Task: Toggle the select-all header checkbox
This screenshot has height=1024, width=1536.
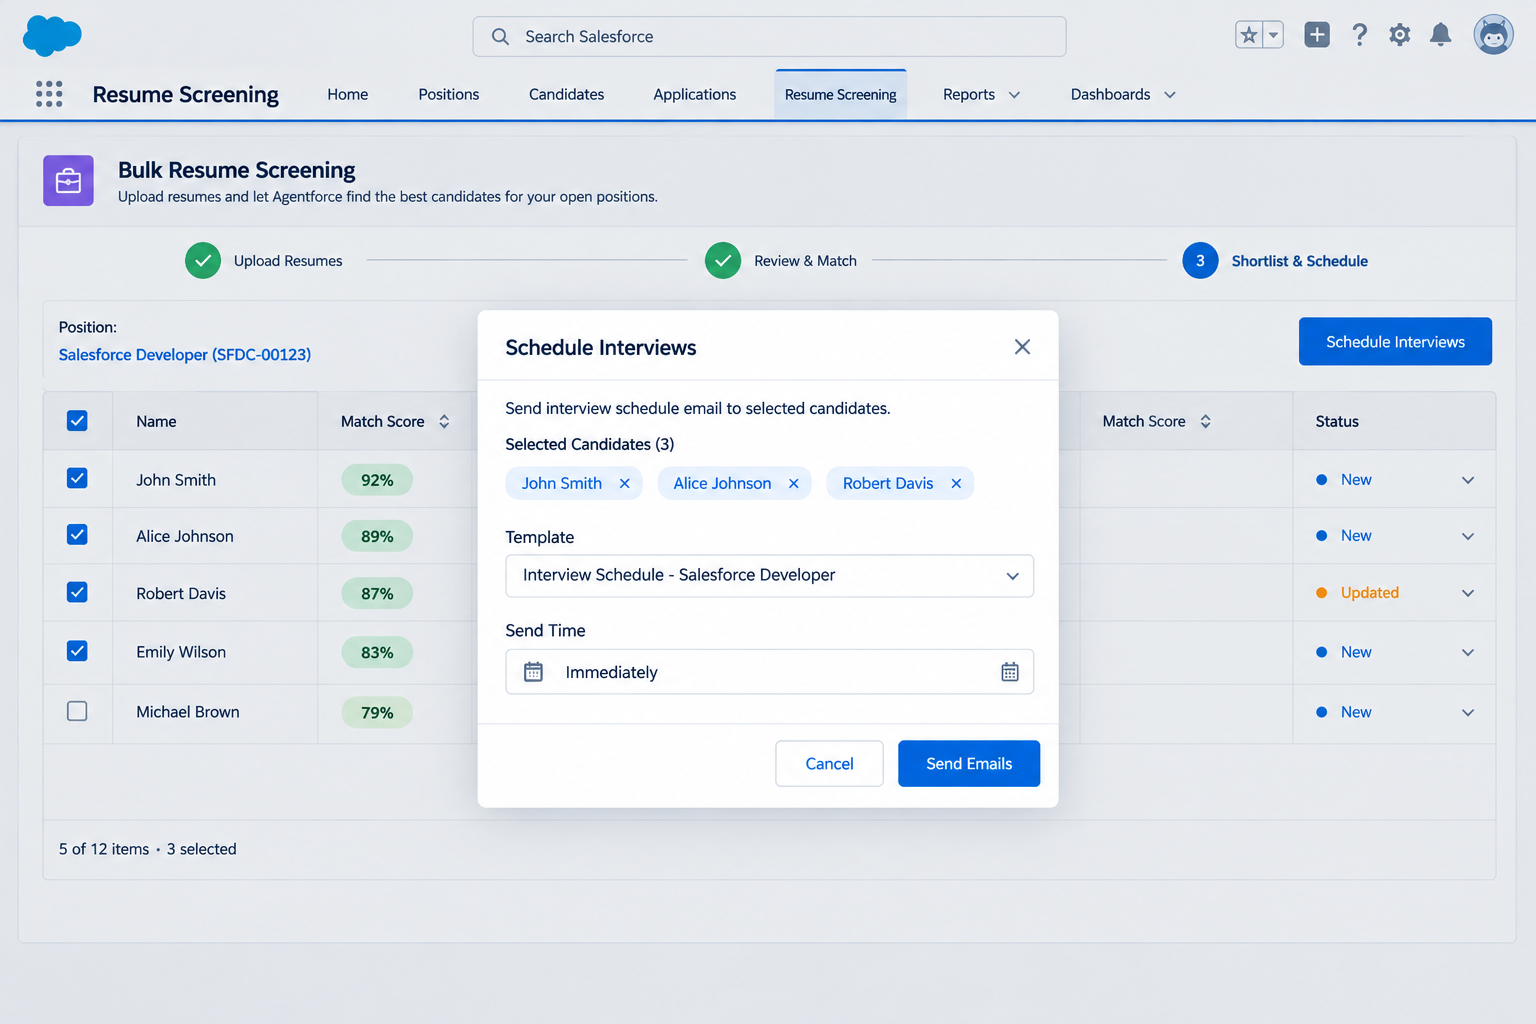Action: 77,421
